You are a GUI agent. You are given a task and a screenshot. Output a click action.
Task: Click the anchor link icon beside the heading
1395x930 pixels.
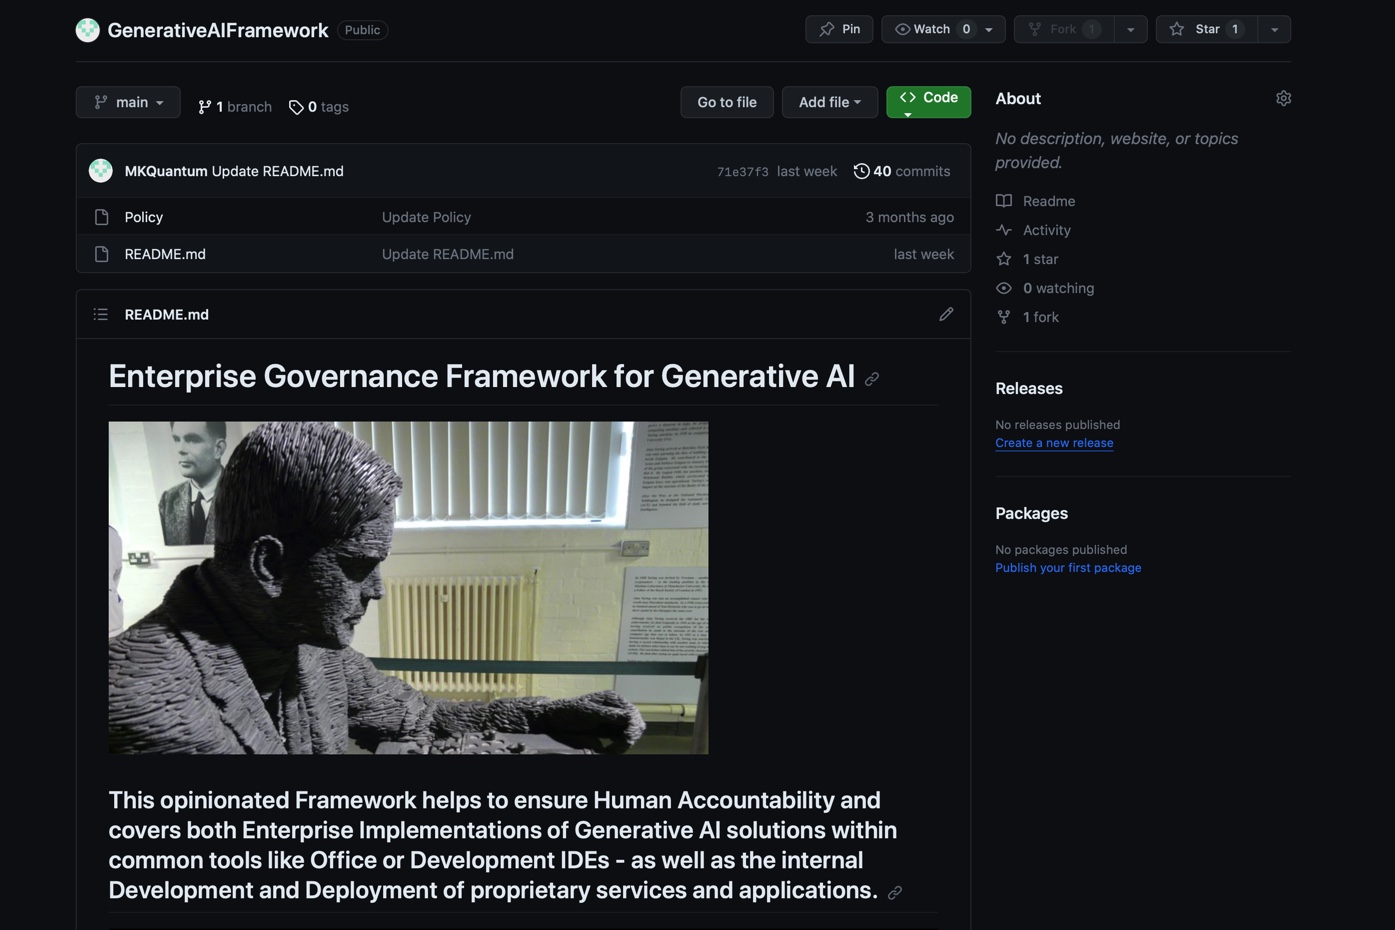(x=872, y=379)
